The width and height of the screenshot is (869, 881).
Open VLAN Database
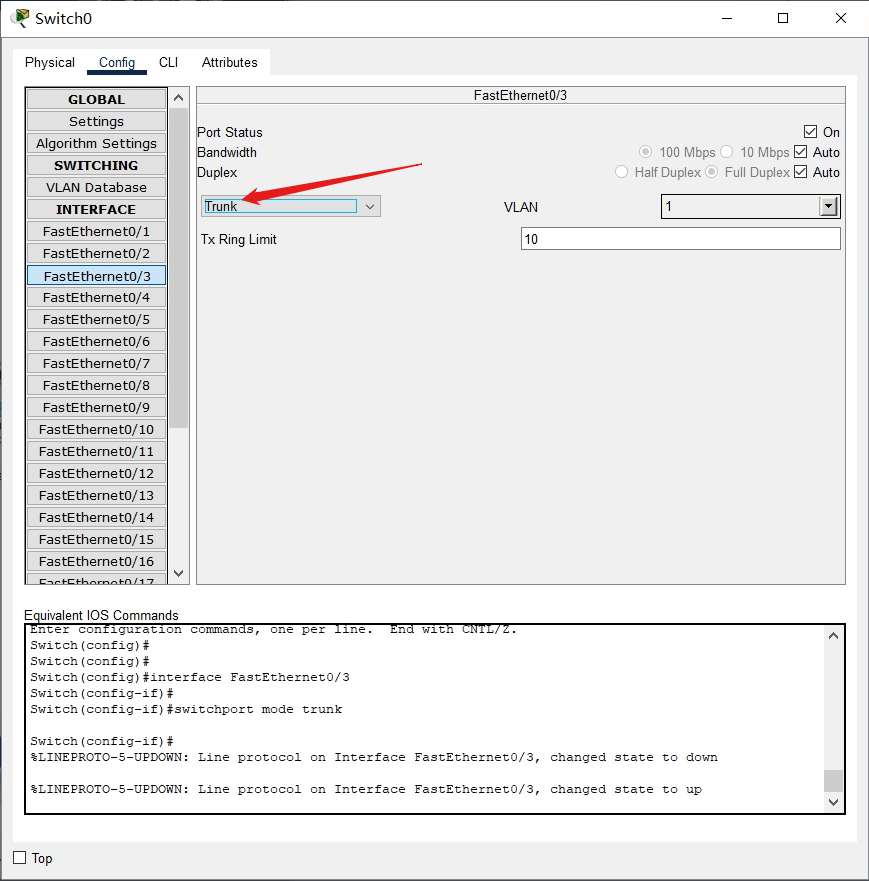tap(97, 187)
